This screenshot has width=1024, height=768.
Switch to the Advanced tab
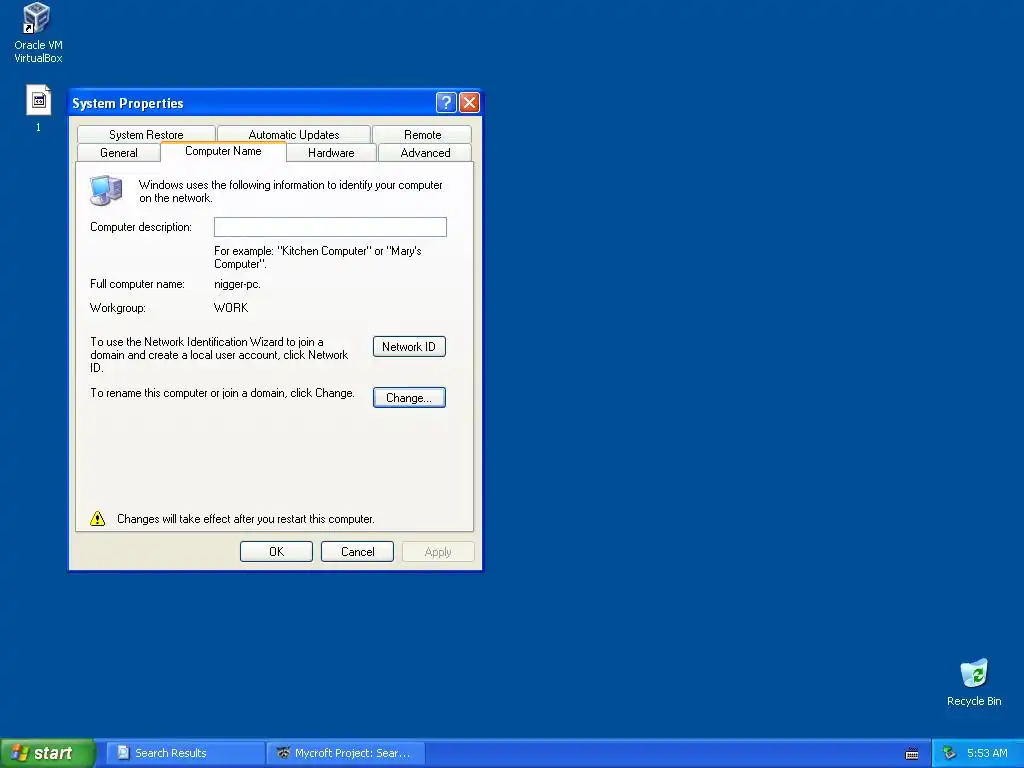click(x=425, y=153)
